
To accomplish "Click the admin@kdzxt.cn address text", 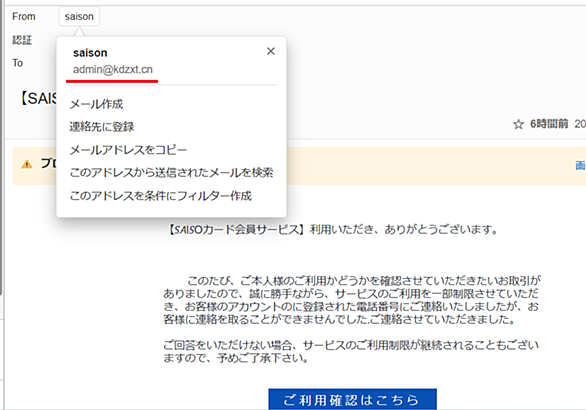I will (x=113, y=70).
